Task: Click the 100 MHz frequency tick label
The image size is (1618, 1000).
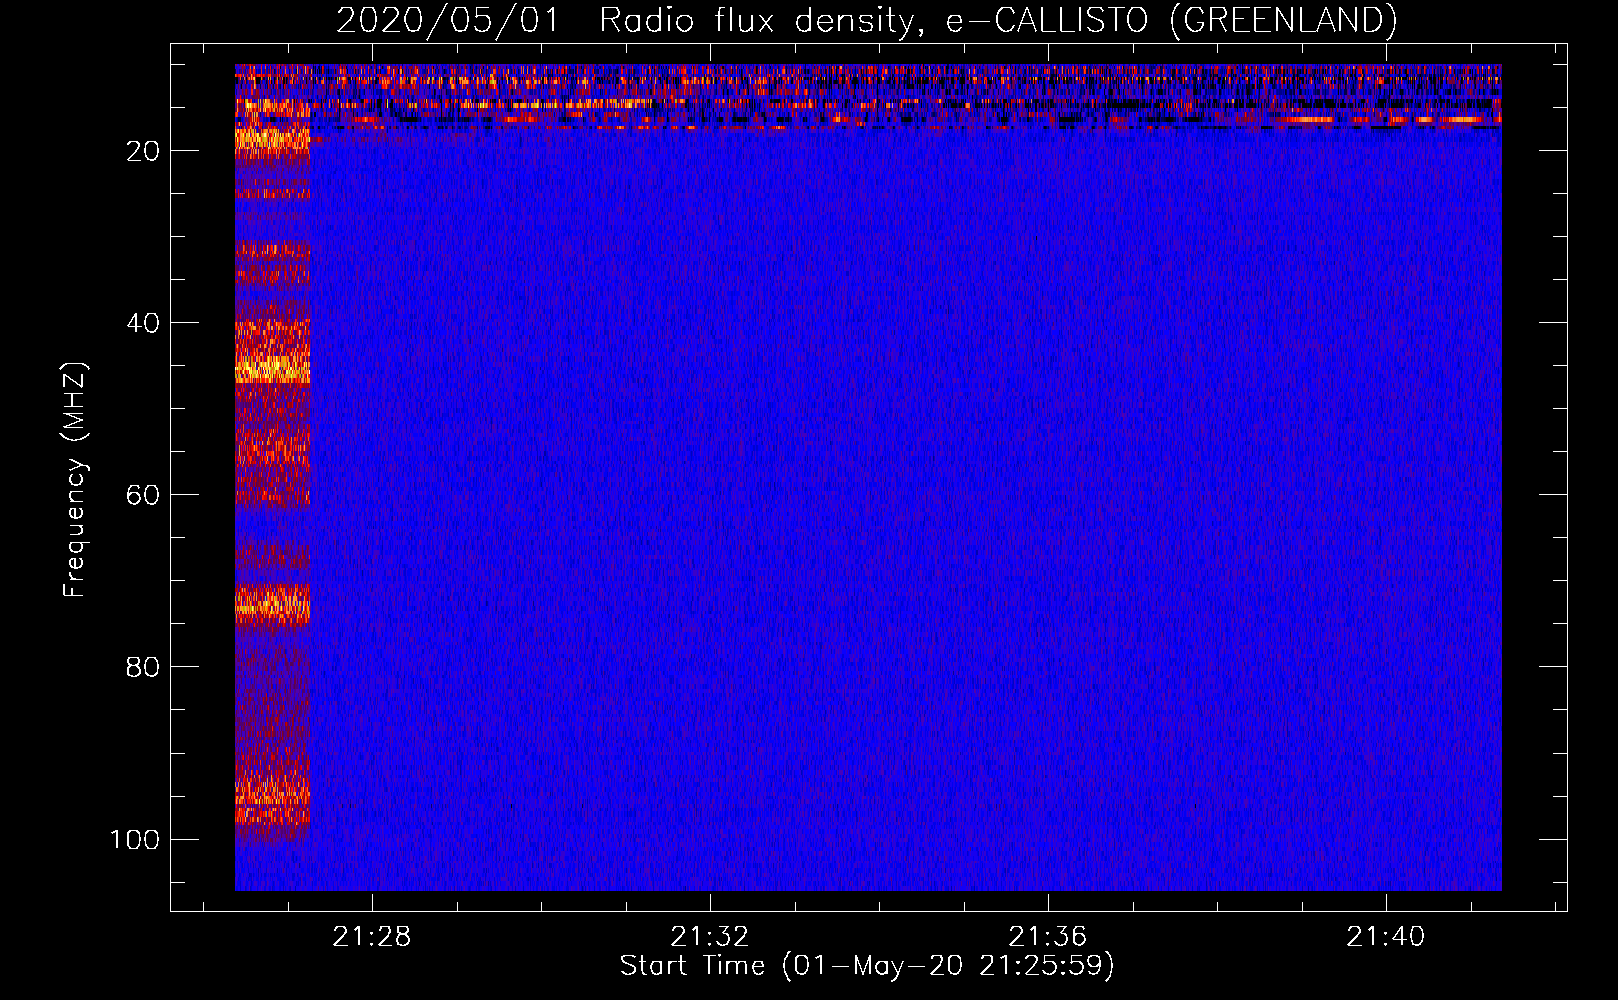Action: 135,839
